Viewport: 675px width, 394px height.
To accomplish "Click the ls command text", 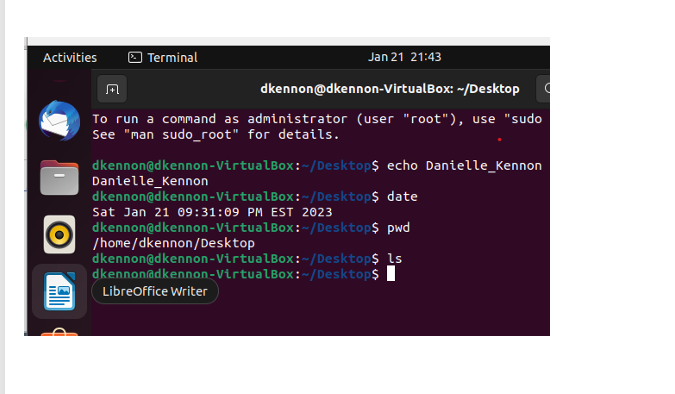I will 394,258.
